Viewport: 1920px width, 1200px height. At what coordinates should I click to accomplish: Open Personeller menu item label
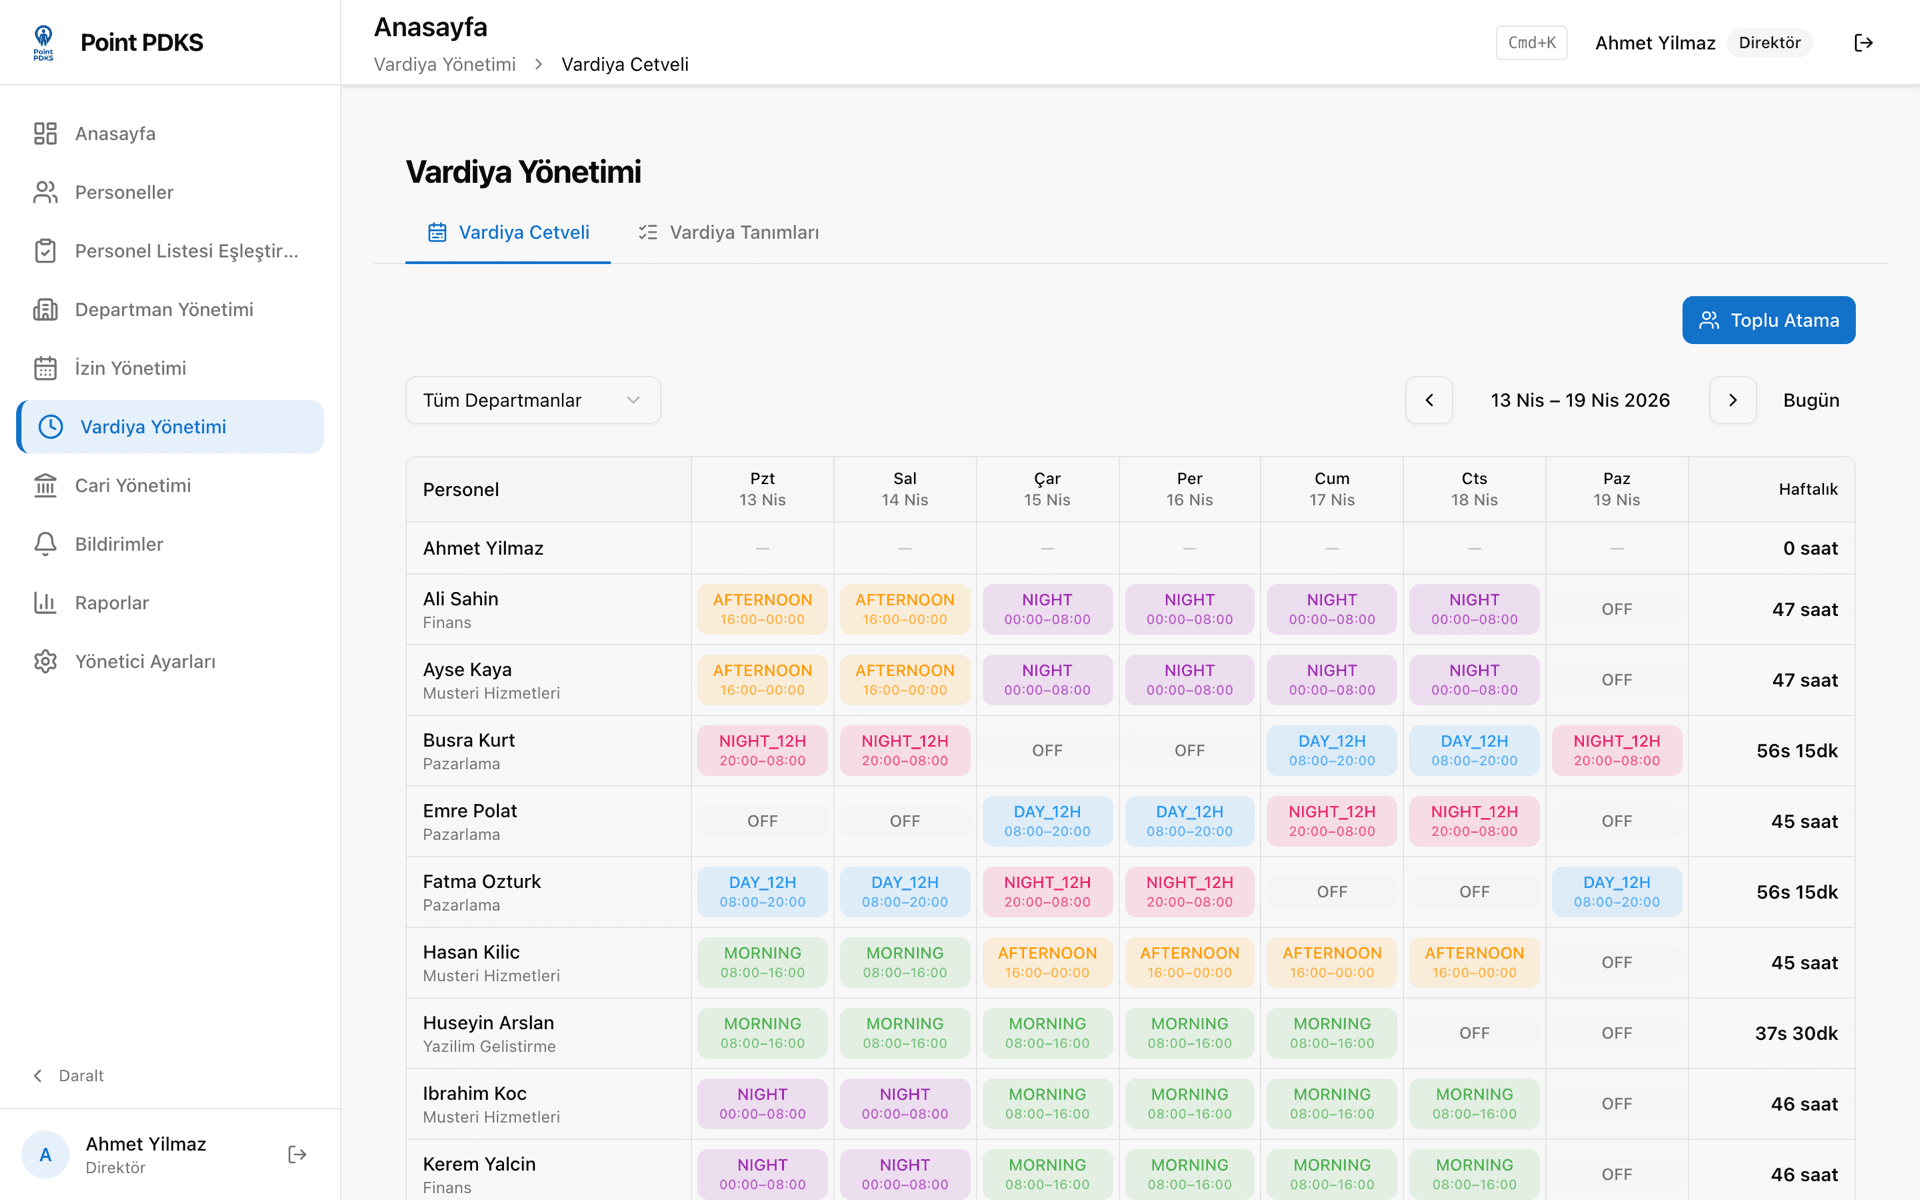tap(124, 192)
